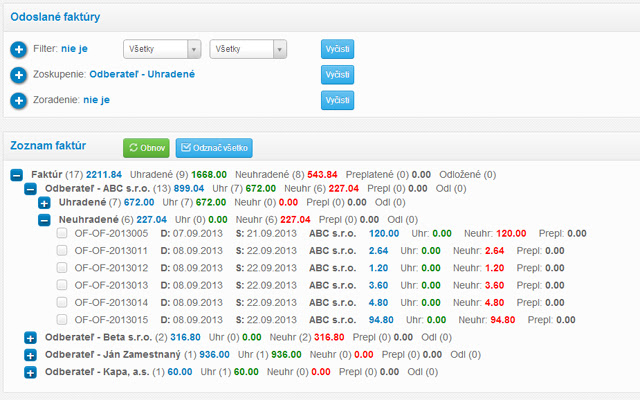Click the amount 120.00 of invoice OF-OF-2013005
This screenshot has height=400, width=640.
pos(384,233)
